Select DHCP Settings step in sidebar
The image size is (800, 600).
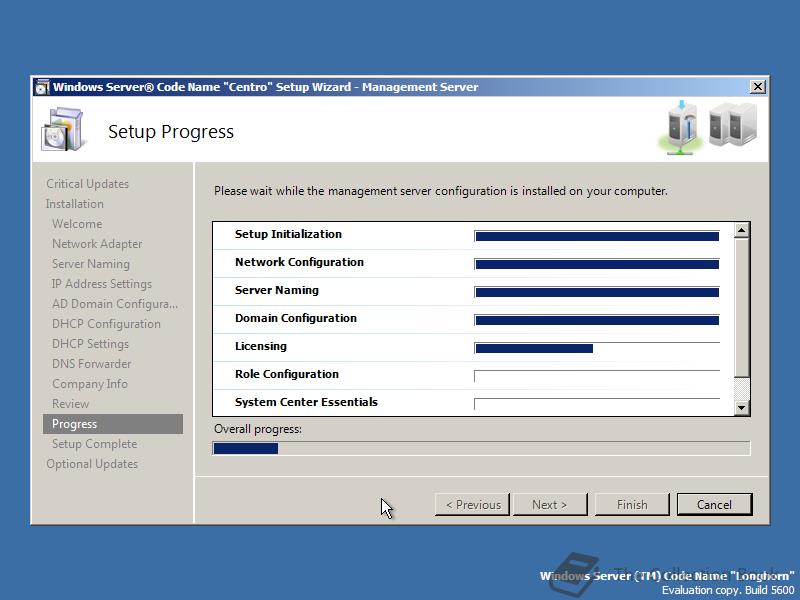pos(90,344)
